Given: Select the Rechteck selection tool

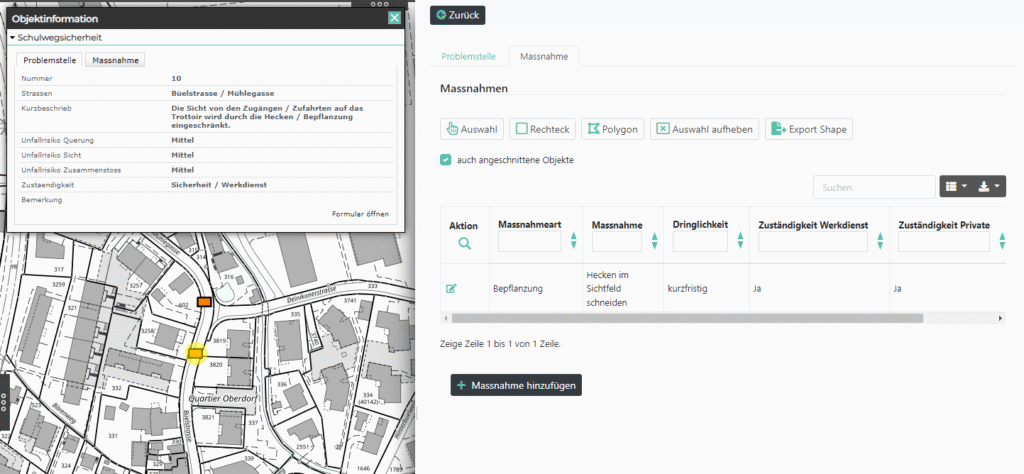Looking at the screenshot, I should 541,129.
